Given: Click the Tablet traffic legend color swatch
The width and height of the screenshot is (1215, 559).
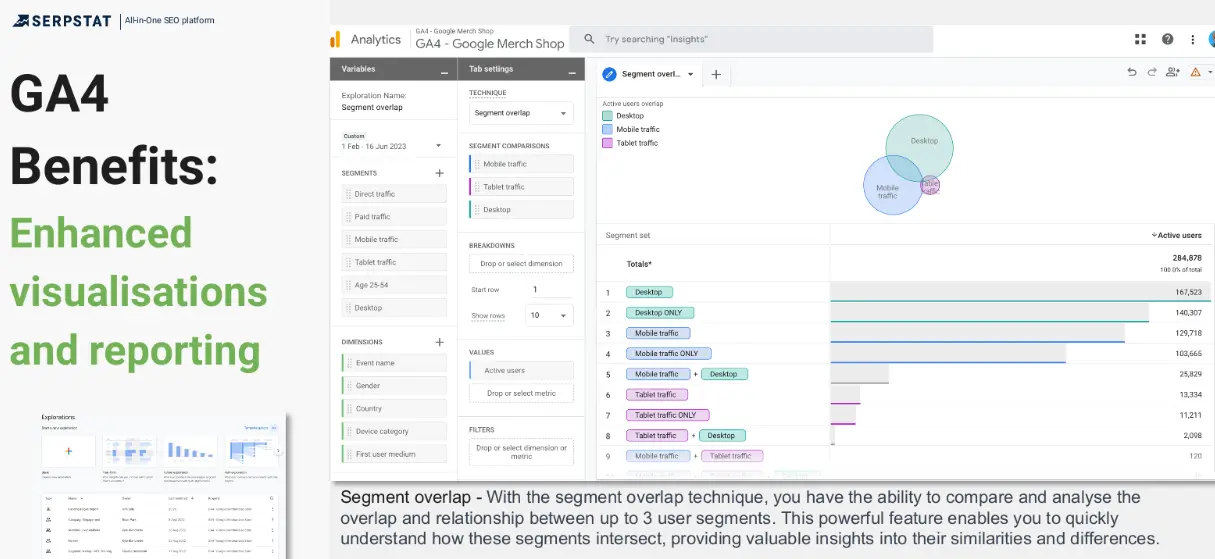Looking at the screenshot, I should point(607,143).
